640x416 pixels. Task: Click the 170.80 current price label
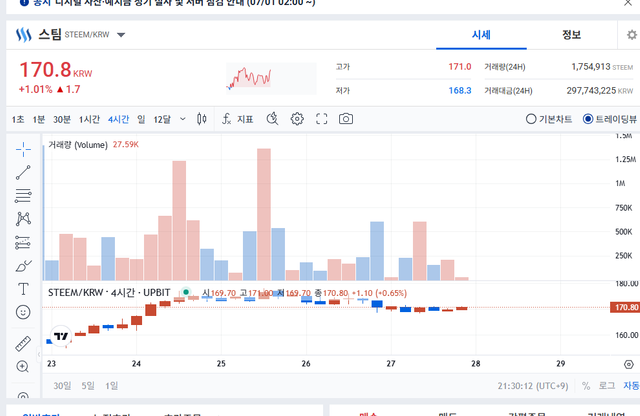coord(624,307)
